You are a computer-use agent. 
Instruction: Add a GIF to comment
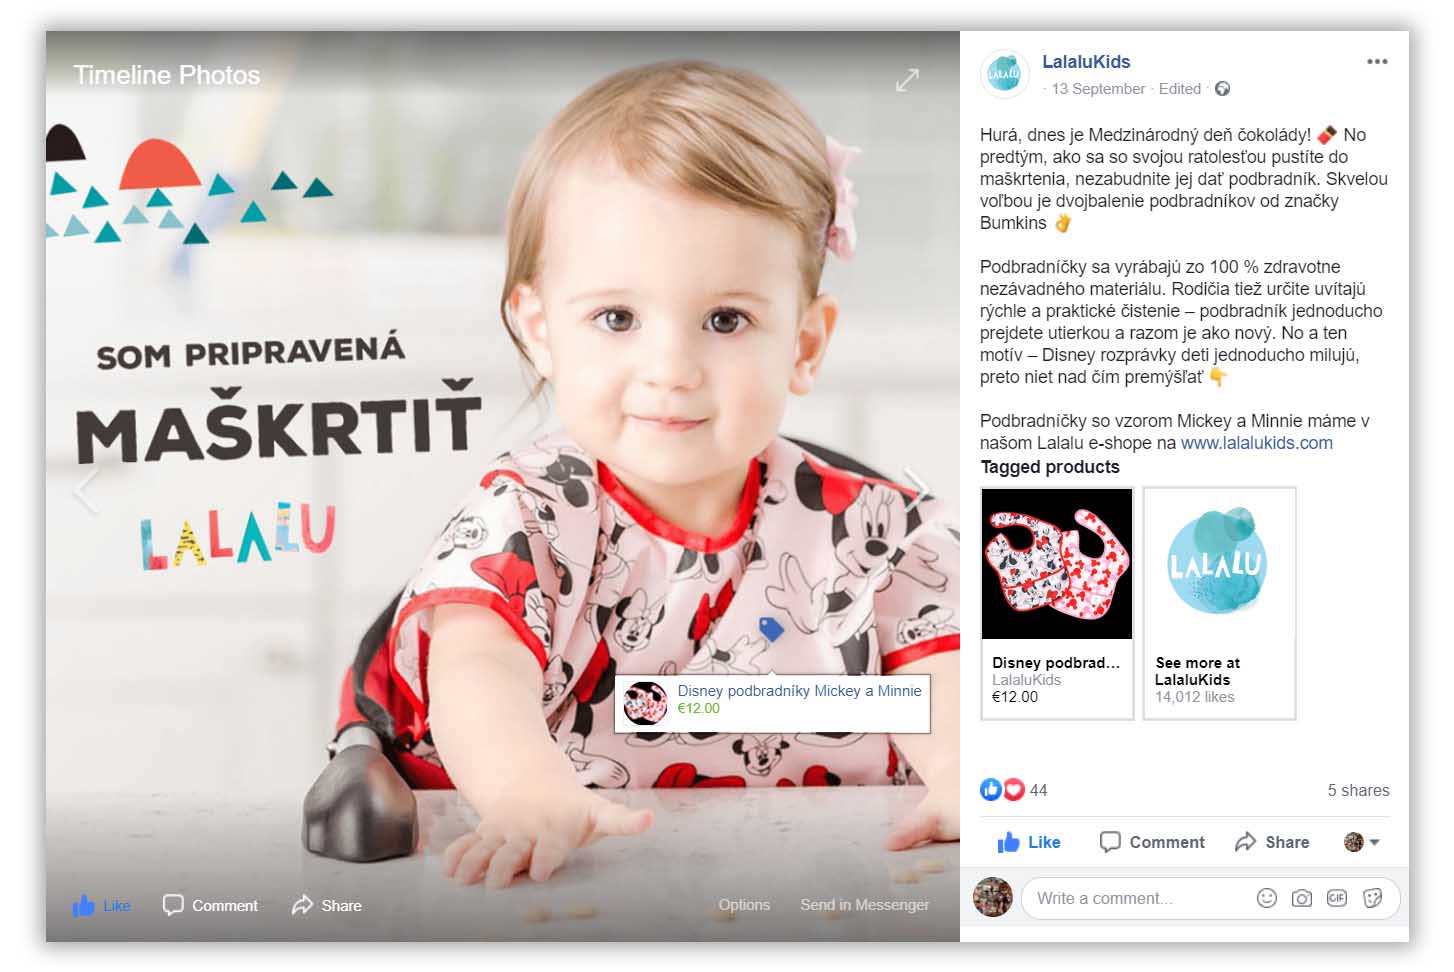coord(1337,898)
